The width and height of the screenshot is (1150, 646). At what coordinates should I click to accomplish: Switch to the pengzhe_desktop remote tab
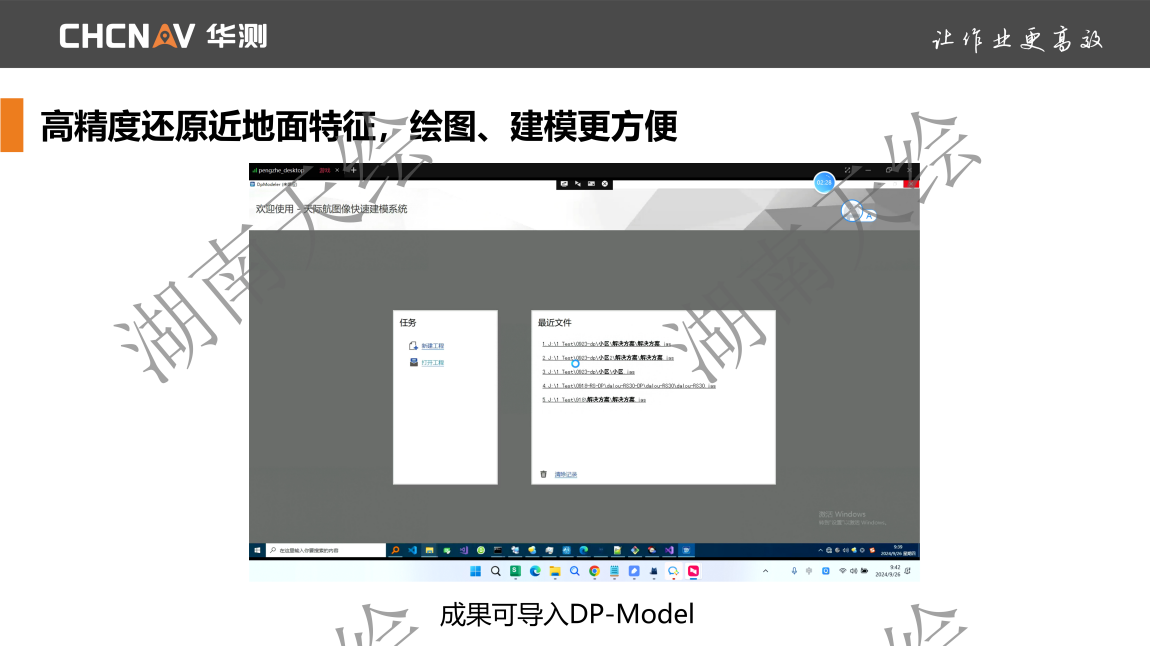click(280, 170)
